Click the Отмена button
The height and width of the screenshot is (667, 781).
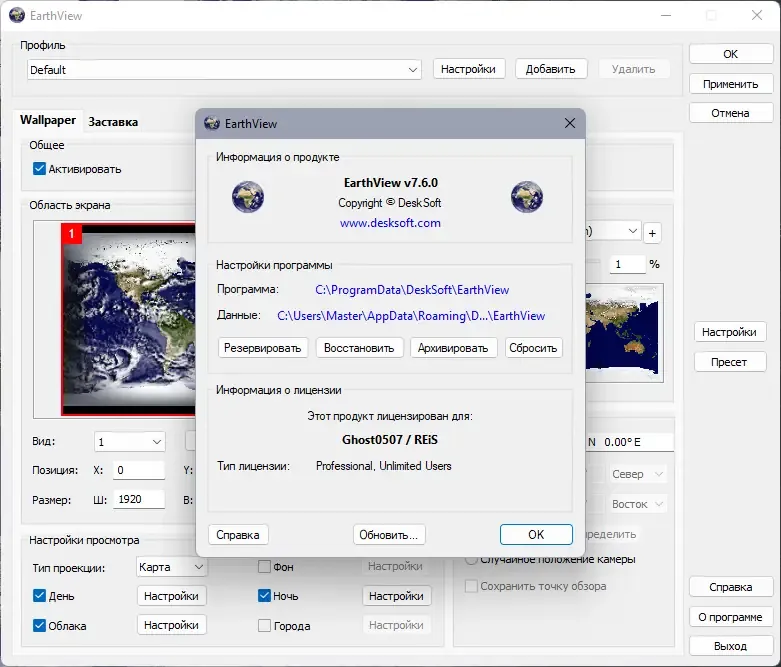[x=730, y=113]
